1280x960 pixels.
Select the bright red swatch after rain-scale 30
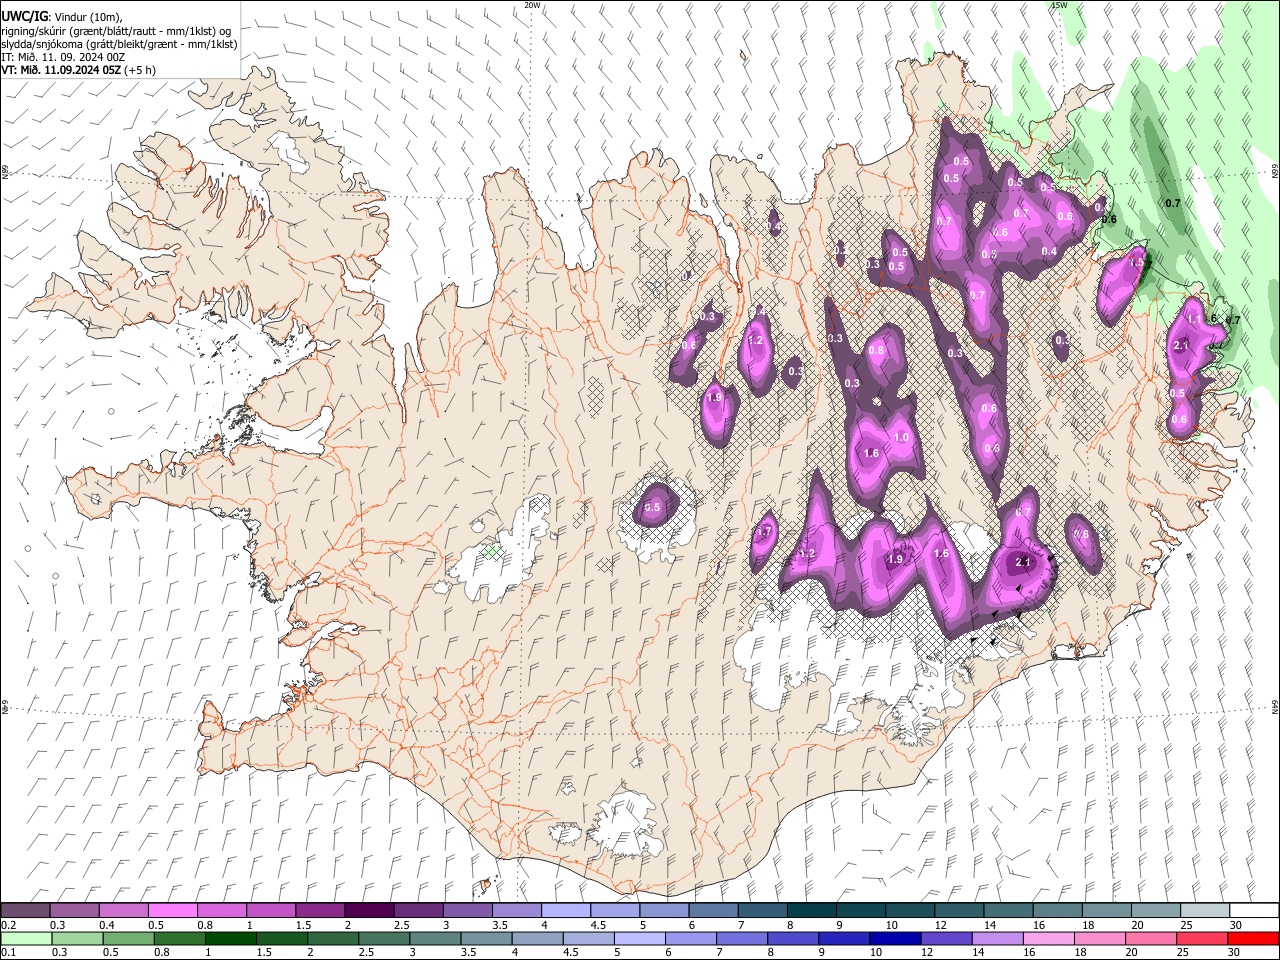click(1253, 938)
